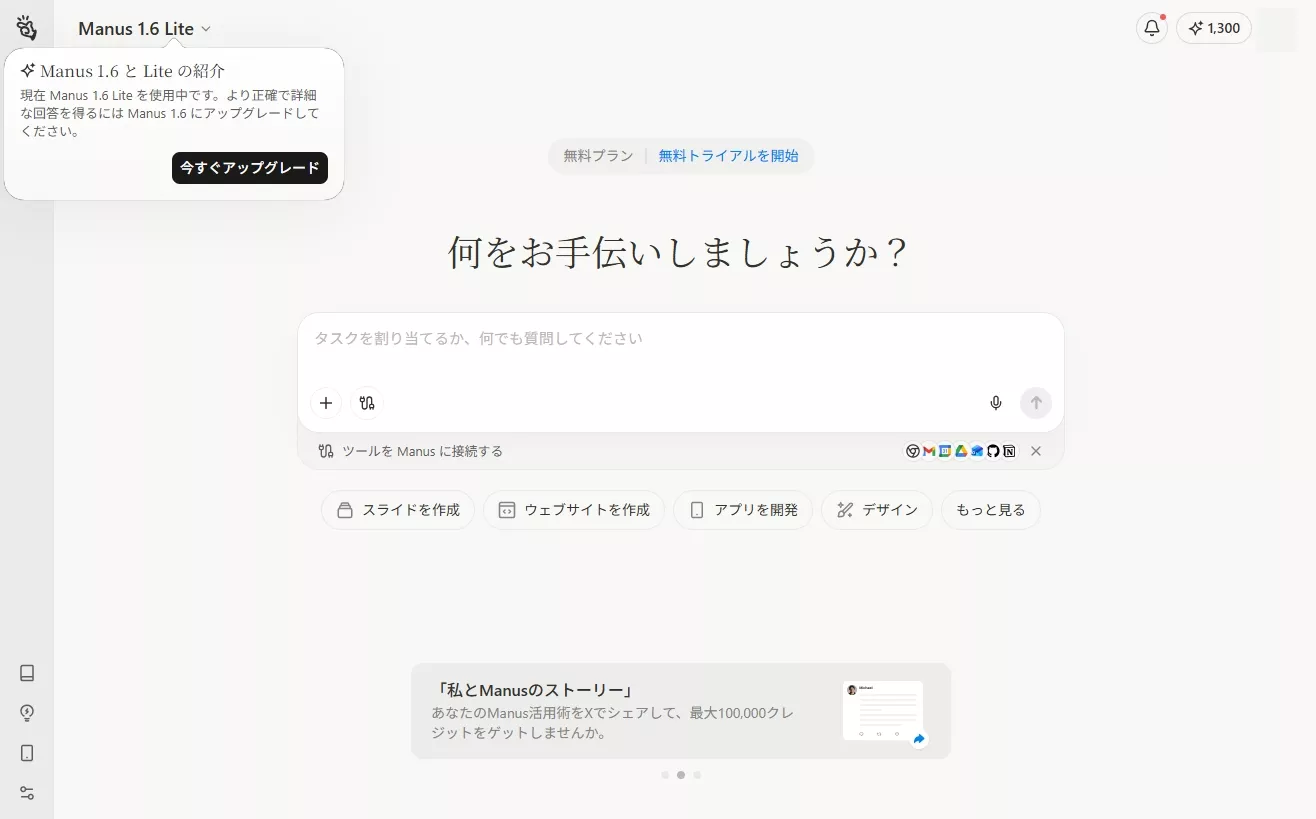The height and width of the screenshot is (819, 1316).
Task: Select the 無料プラン tab
Action: [x=597, y=156]
